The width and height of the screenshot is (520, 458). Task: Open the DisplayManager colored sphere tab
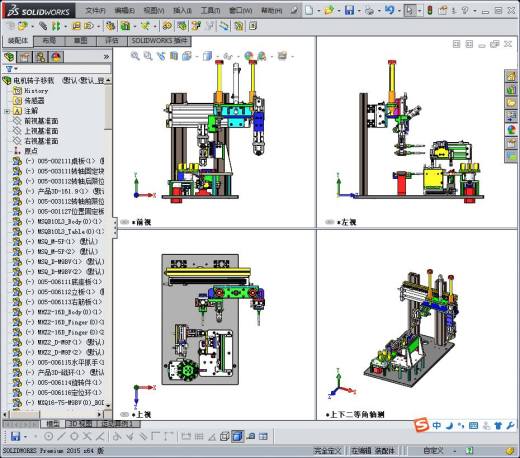[56, 57]
